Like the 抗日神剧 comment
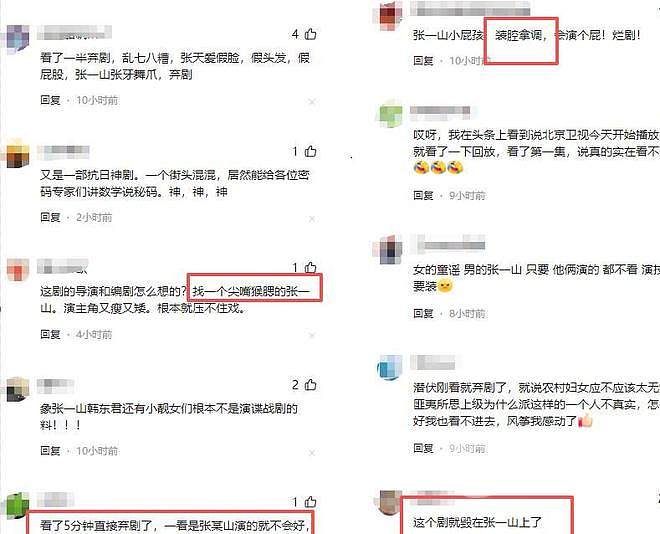This screenshot has height=534, width=660. (311, 151)
